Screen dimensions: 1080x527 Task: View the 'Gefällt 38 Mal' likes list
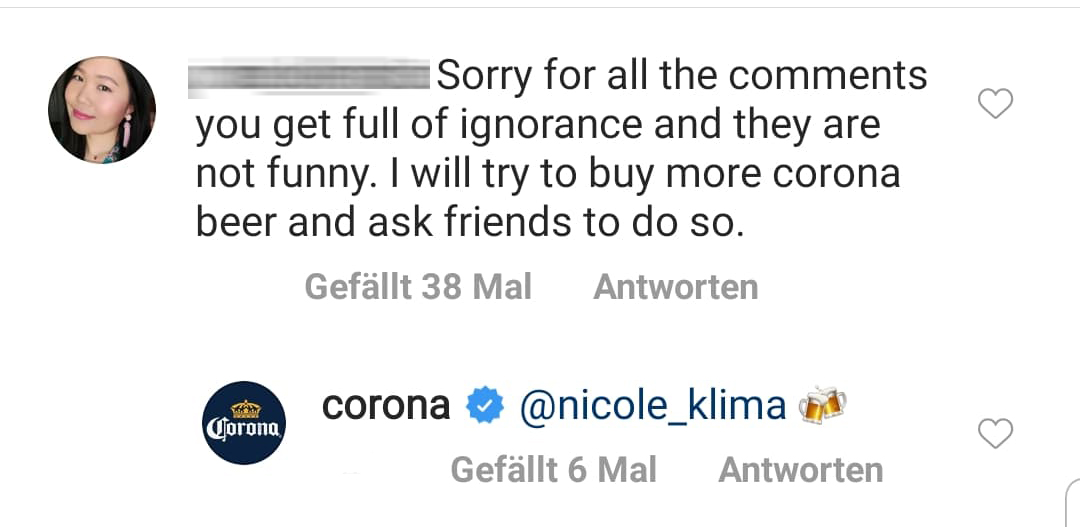point(418,287)
